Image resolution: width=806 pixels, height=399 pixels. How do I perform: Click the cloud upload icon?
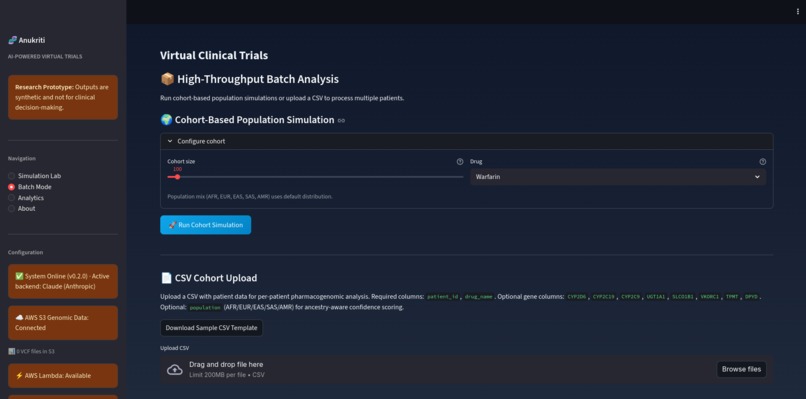175,370
